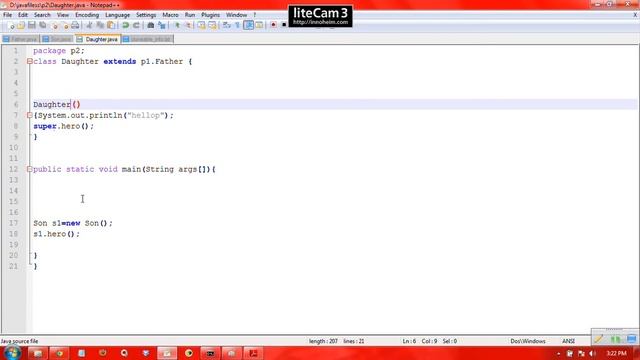
Task: Open the Firefox taskbar icon
Action: 102,353
